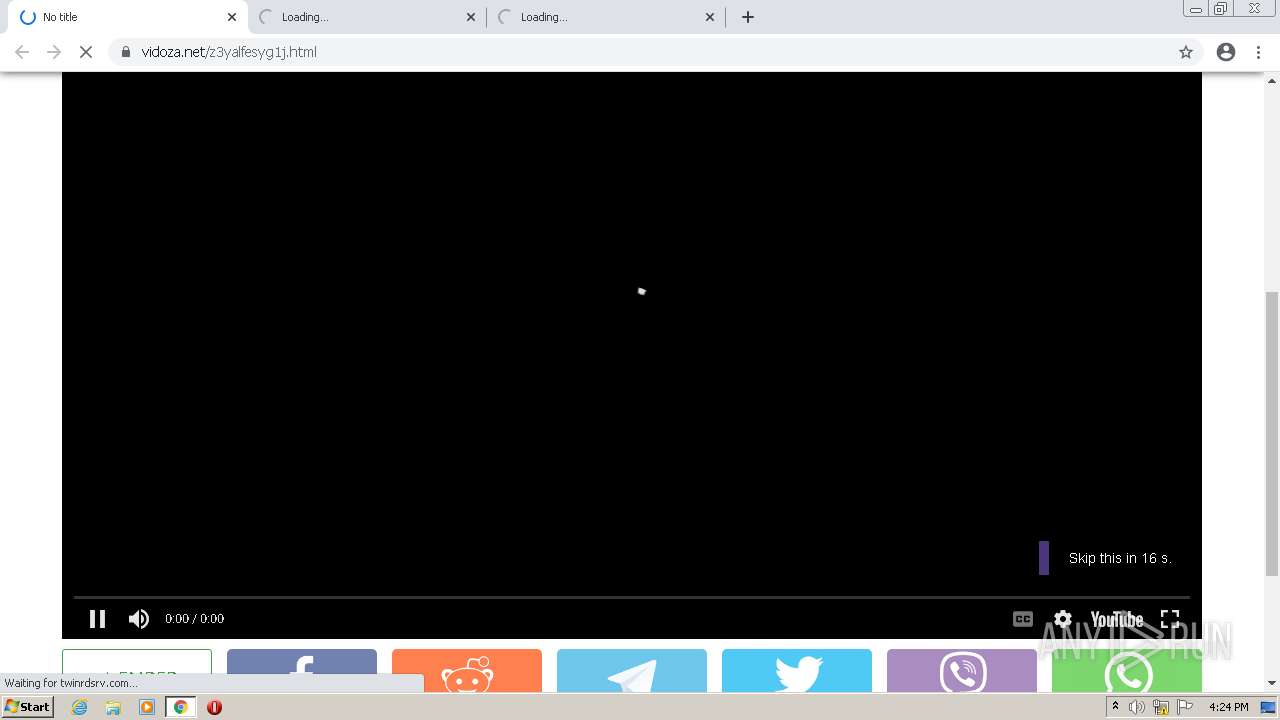Screen dimensions: 1280x720
Task: Share via Telegram button
Action: (x=632, y=671)
